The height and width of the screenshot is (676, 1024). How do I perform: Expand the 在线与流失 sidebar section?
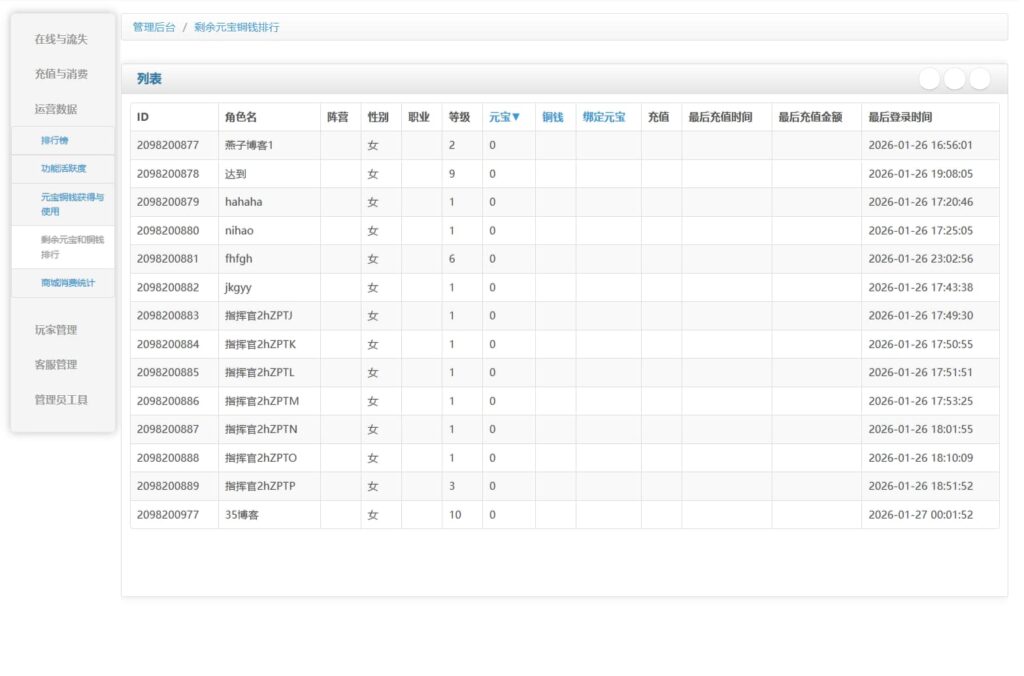point(61,39)
